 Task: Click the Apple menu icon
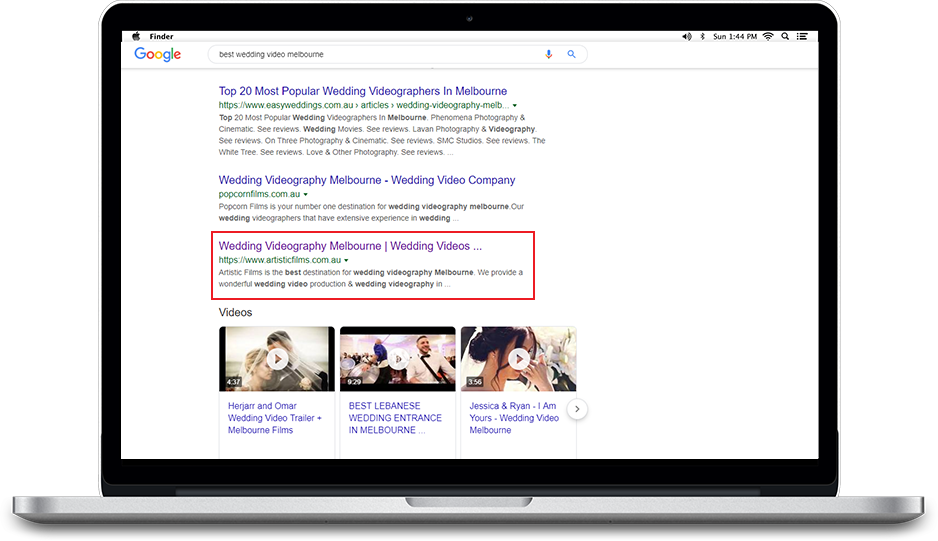coord(136,36)
